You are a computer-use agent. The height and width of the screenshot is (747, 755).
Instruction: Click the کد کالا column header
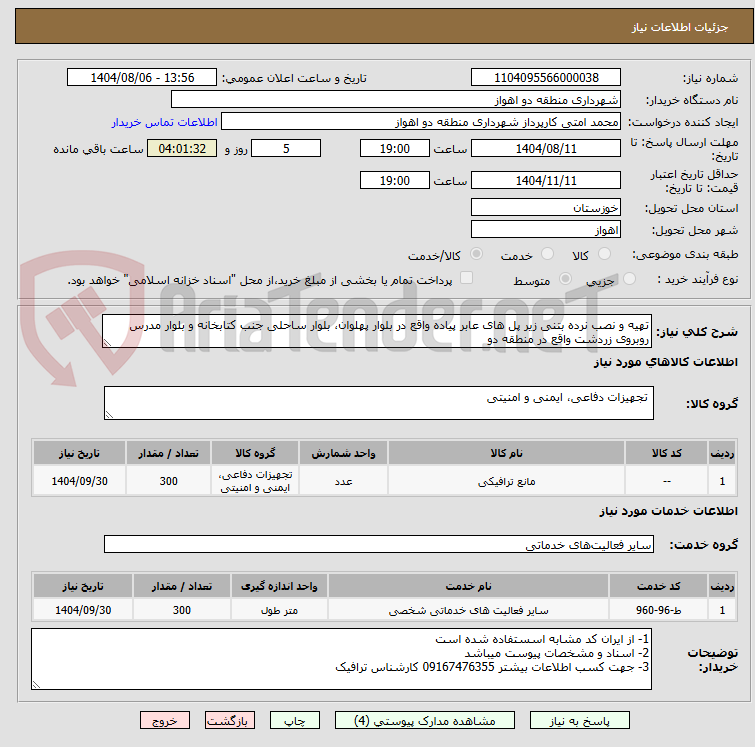[x=666, y=453]
